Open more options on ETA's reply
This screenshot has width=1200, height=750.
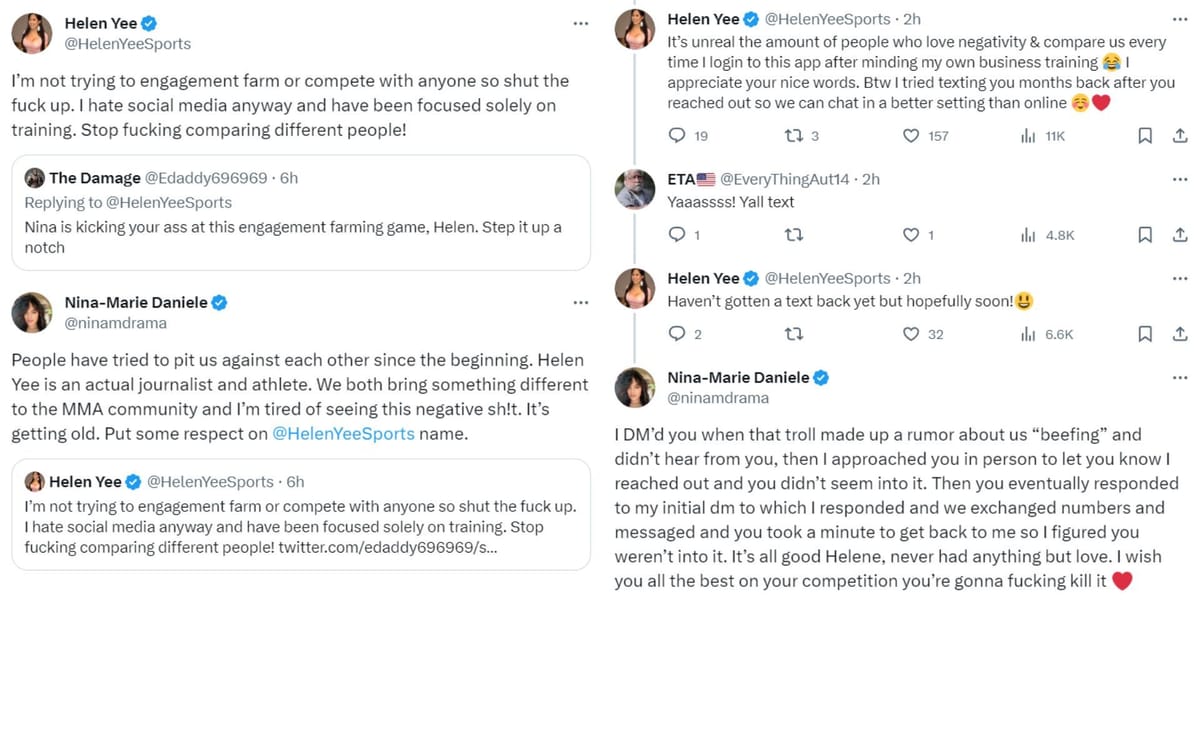(x=1180, y=178)
